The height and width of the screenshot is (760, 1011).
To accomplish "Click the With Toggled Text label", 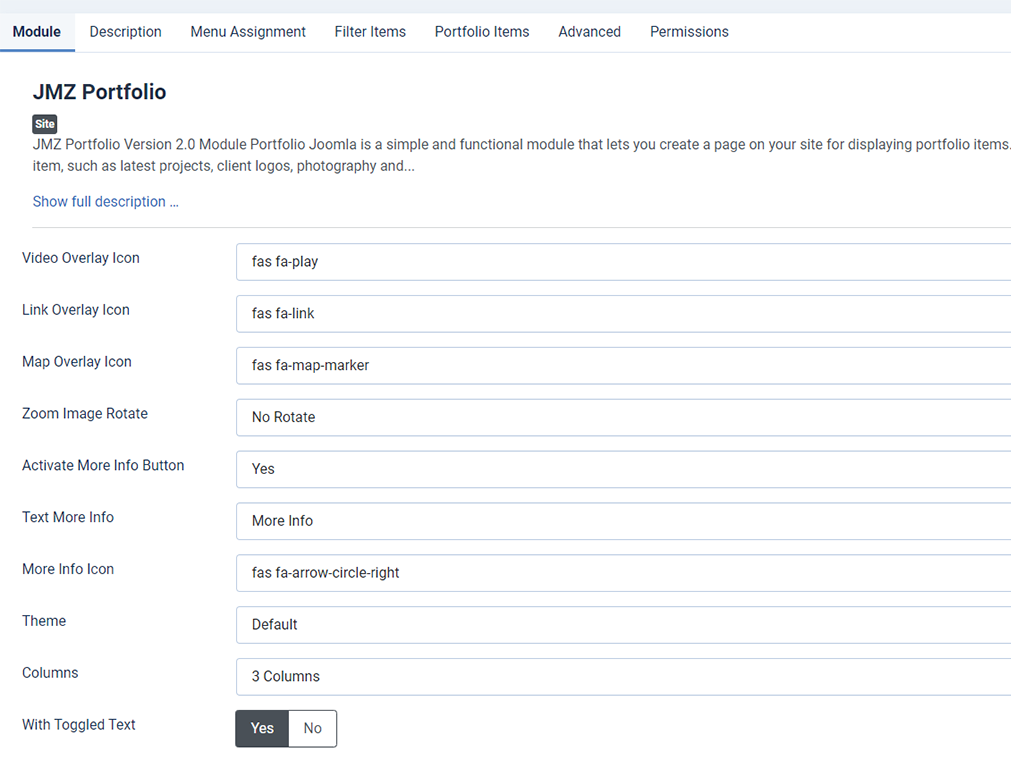I will [79, 725].
